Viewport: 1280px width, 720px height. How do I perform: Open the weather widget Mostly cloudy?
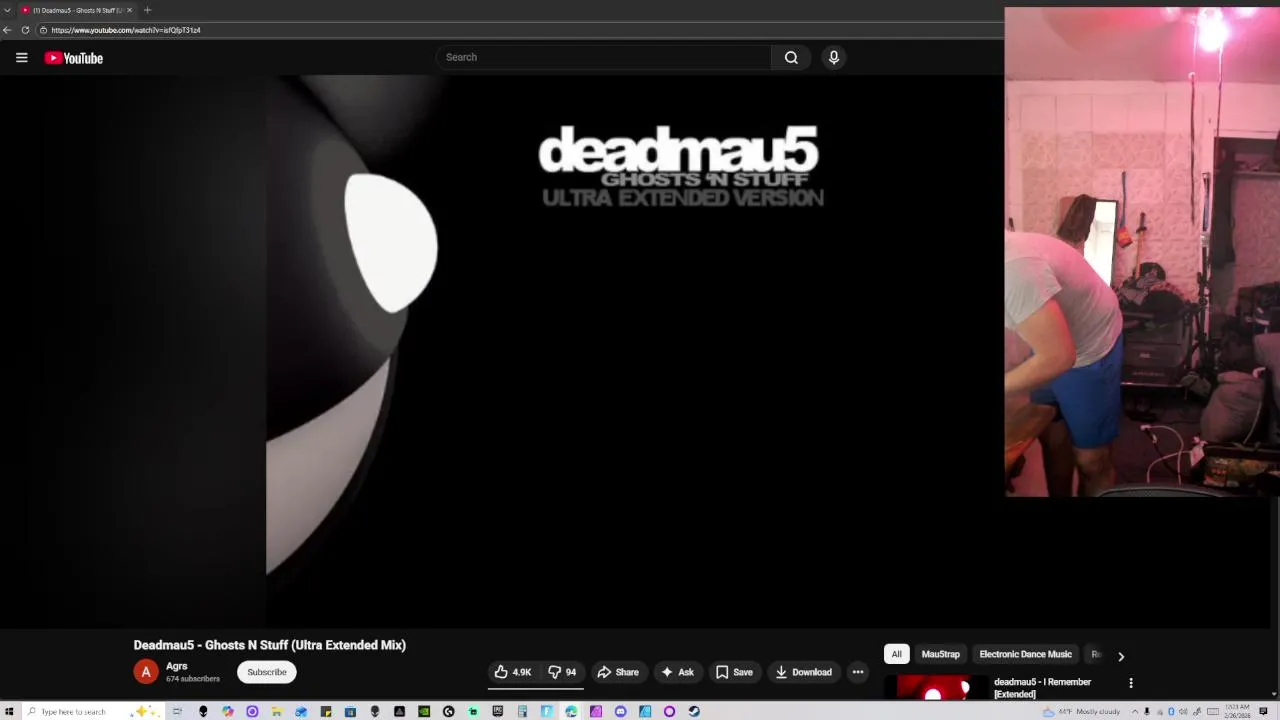tap(1081, 711)
